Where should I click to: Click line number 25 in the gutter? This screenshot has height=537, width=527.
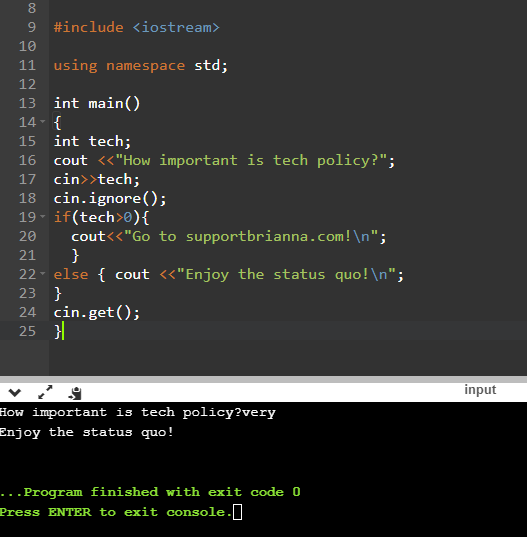[27, 331]
